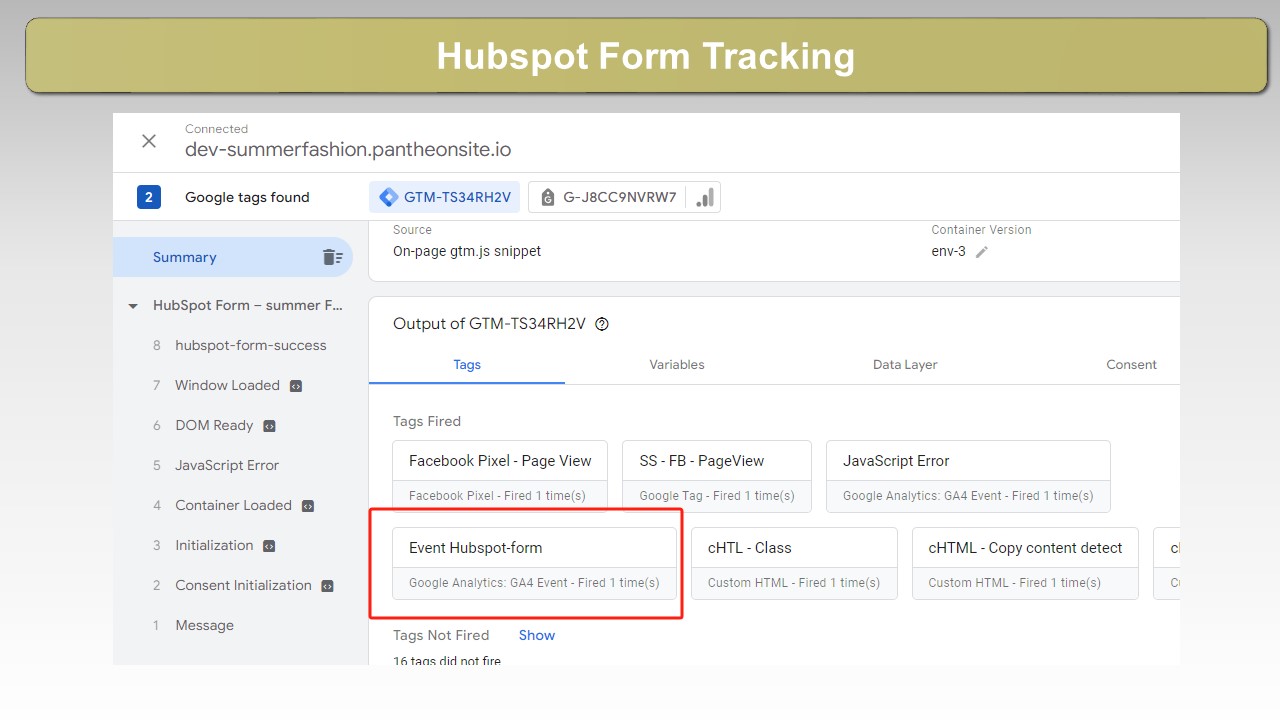Close the Tag Assistant debug panel
The width and height of the screenshot is (1280, 720).
(149, 141)
